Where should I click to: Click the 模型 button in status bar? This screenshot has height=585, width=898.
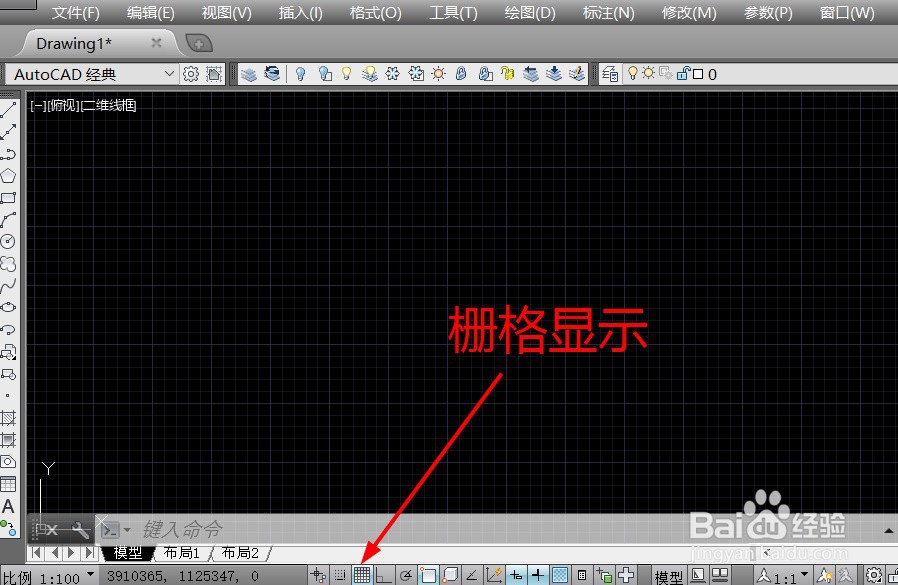tap(668, 576)
